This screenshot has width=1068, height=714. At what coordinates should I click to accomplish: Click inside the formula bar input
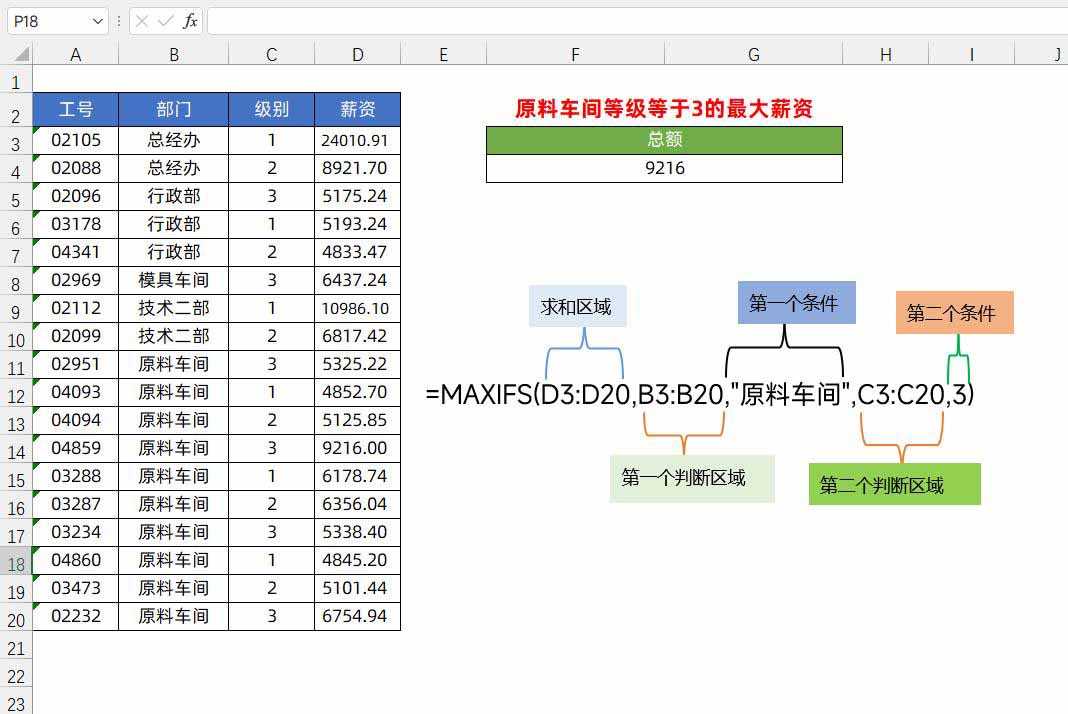pos(630,21)
